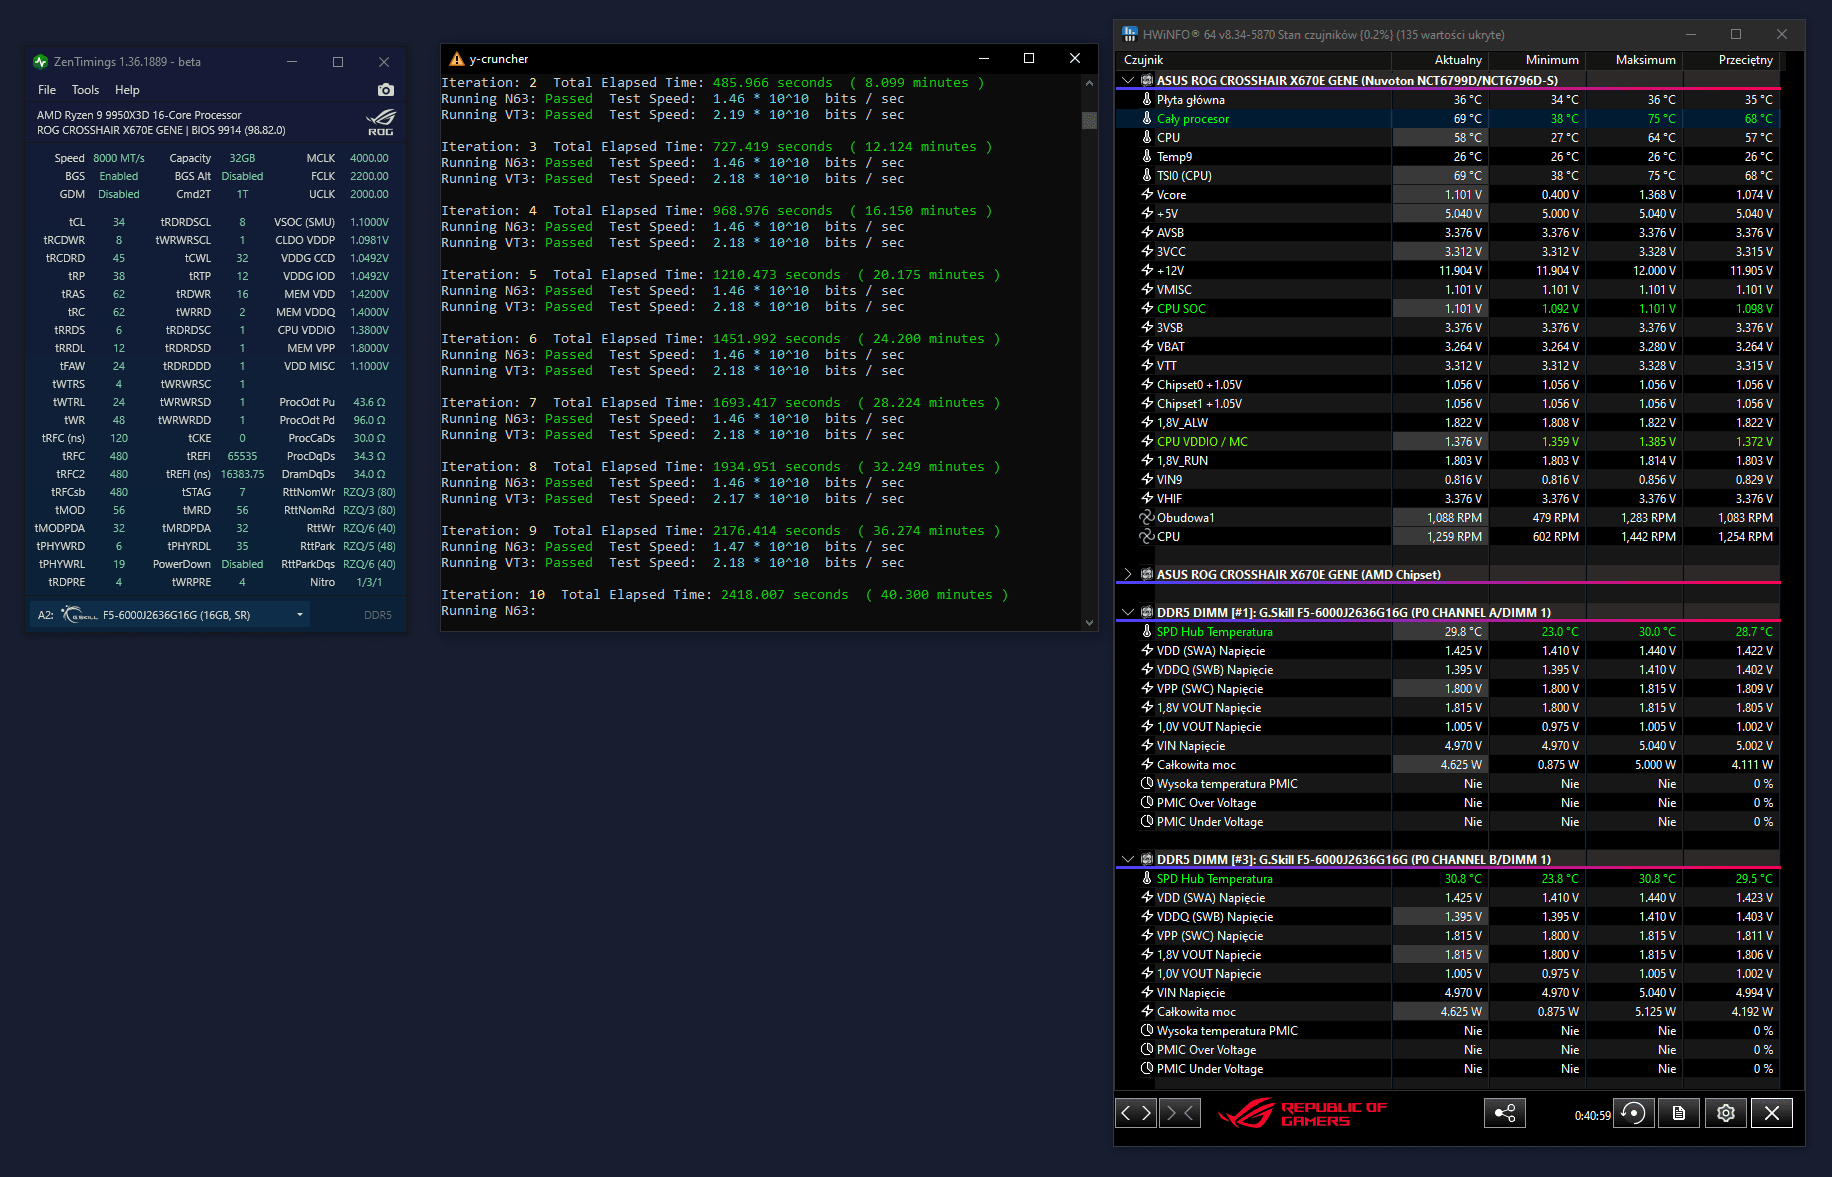Open the File menu in ZenTimings
Screen dimensions: 1832x1177
point(47,90)
